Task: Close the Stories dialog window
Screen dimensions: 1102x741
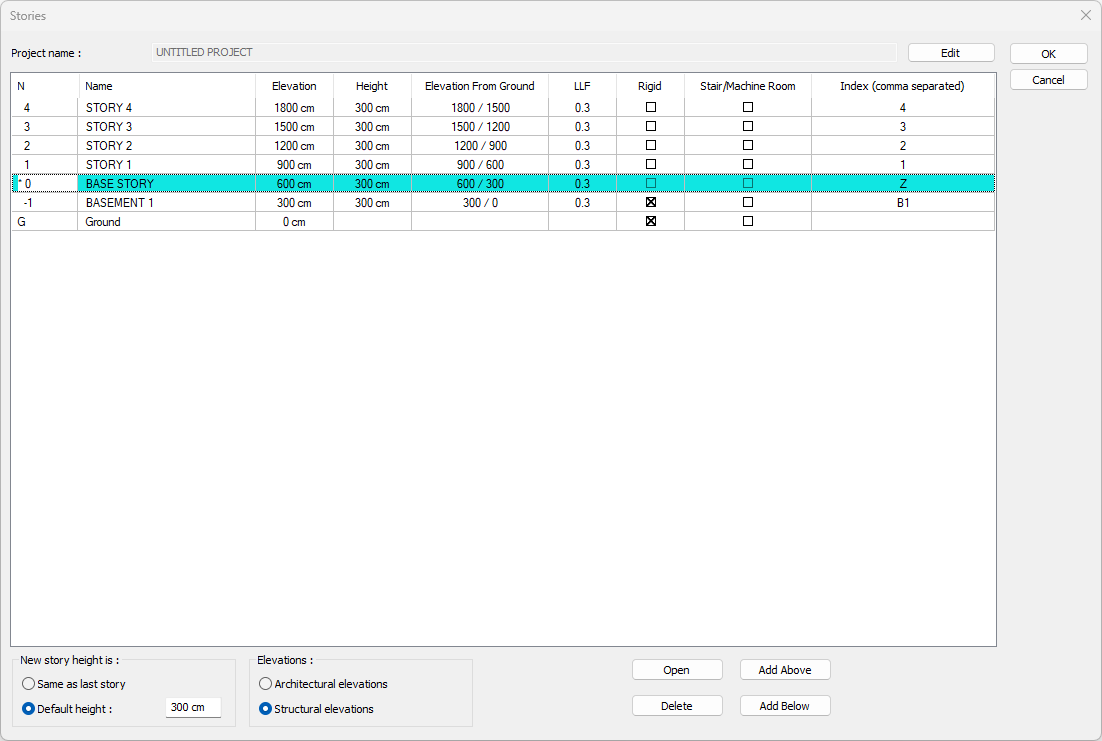Action: pyautogui.click(x=1085, y=15)
